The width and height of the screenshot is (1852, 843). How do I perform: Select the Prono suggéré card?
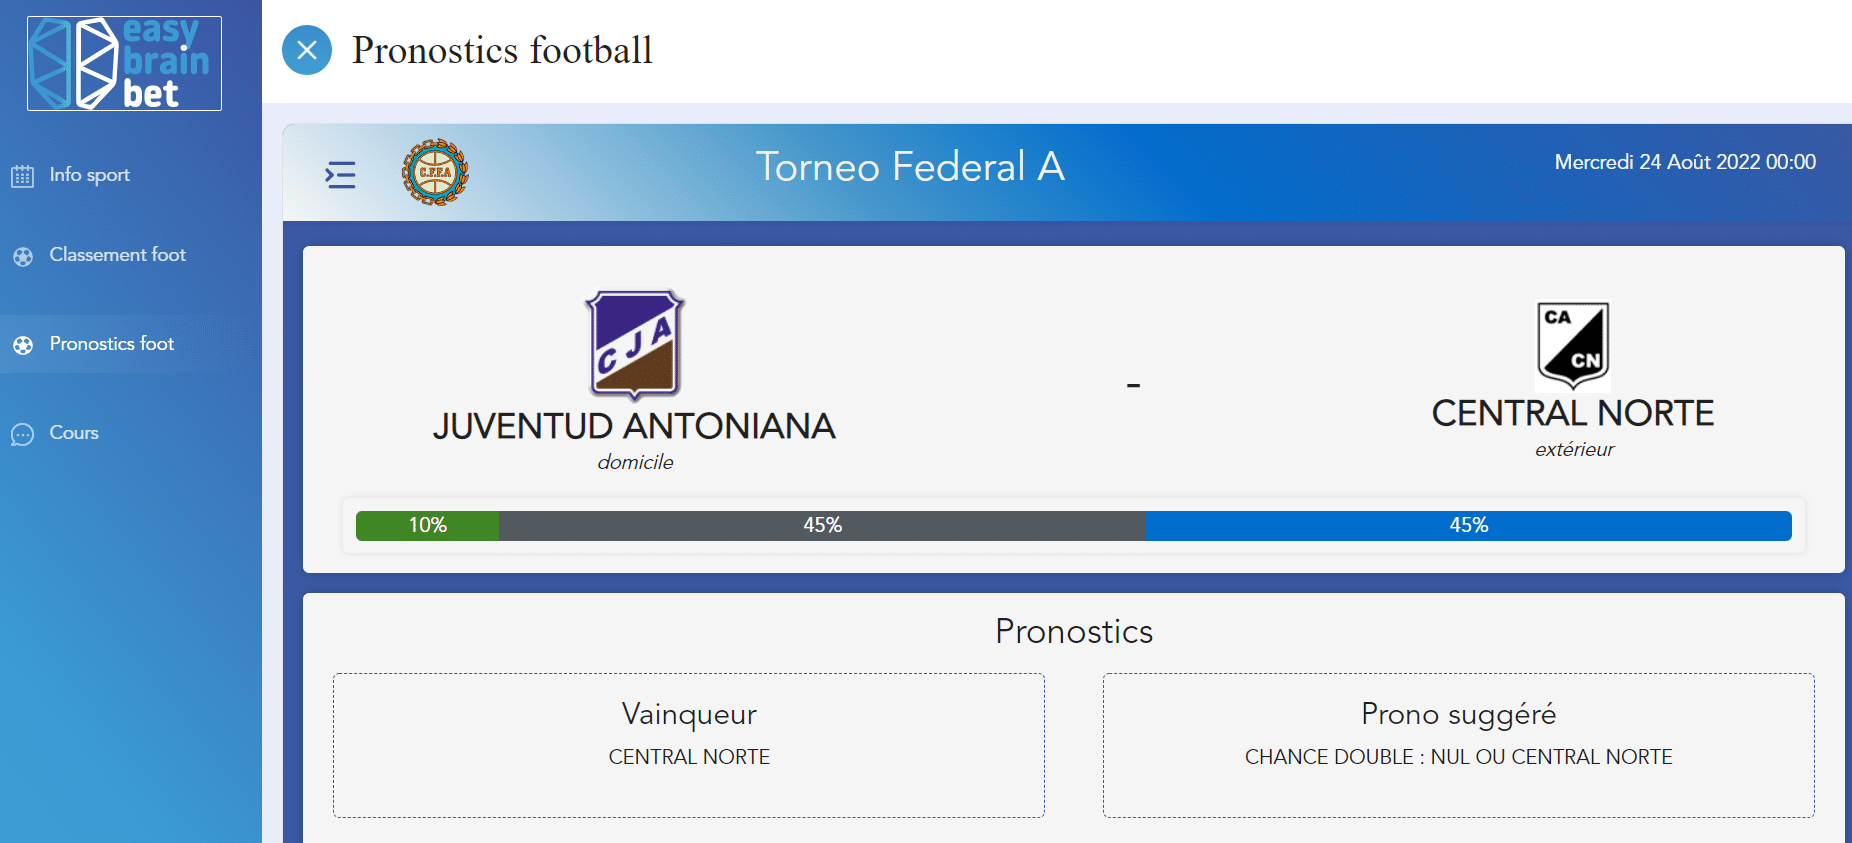pos(1459,745)
